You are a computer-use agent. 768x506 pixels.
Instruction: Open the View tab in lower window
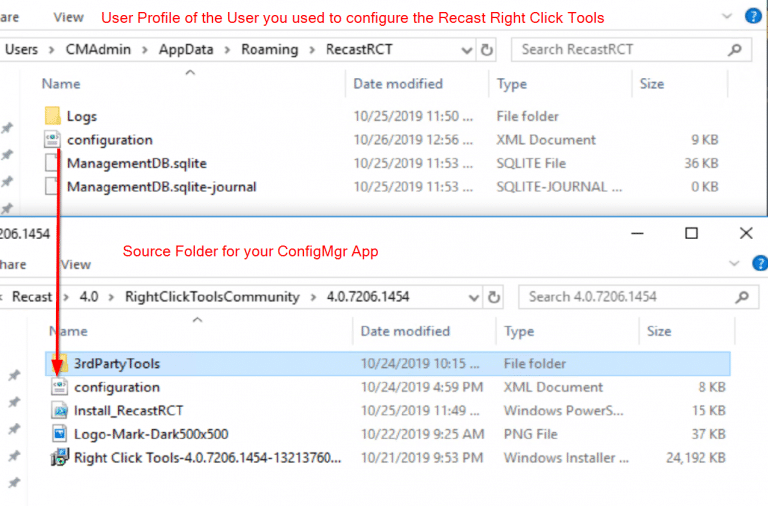(x=76, y=264)
